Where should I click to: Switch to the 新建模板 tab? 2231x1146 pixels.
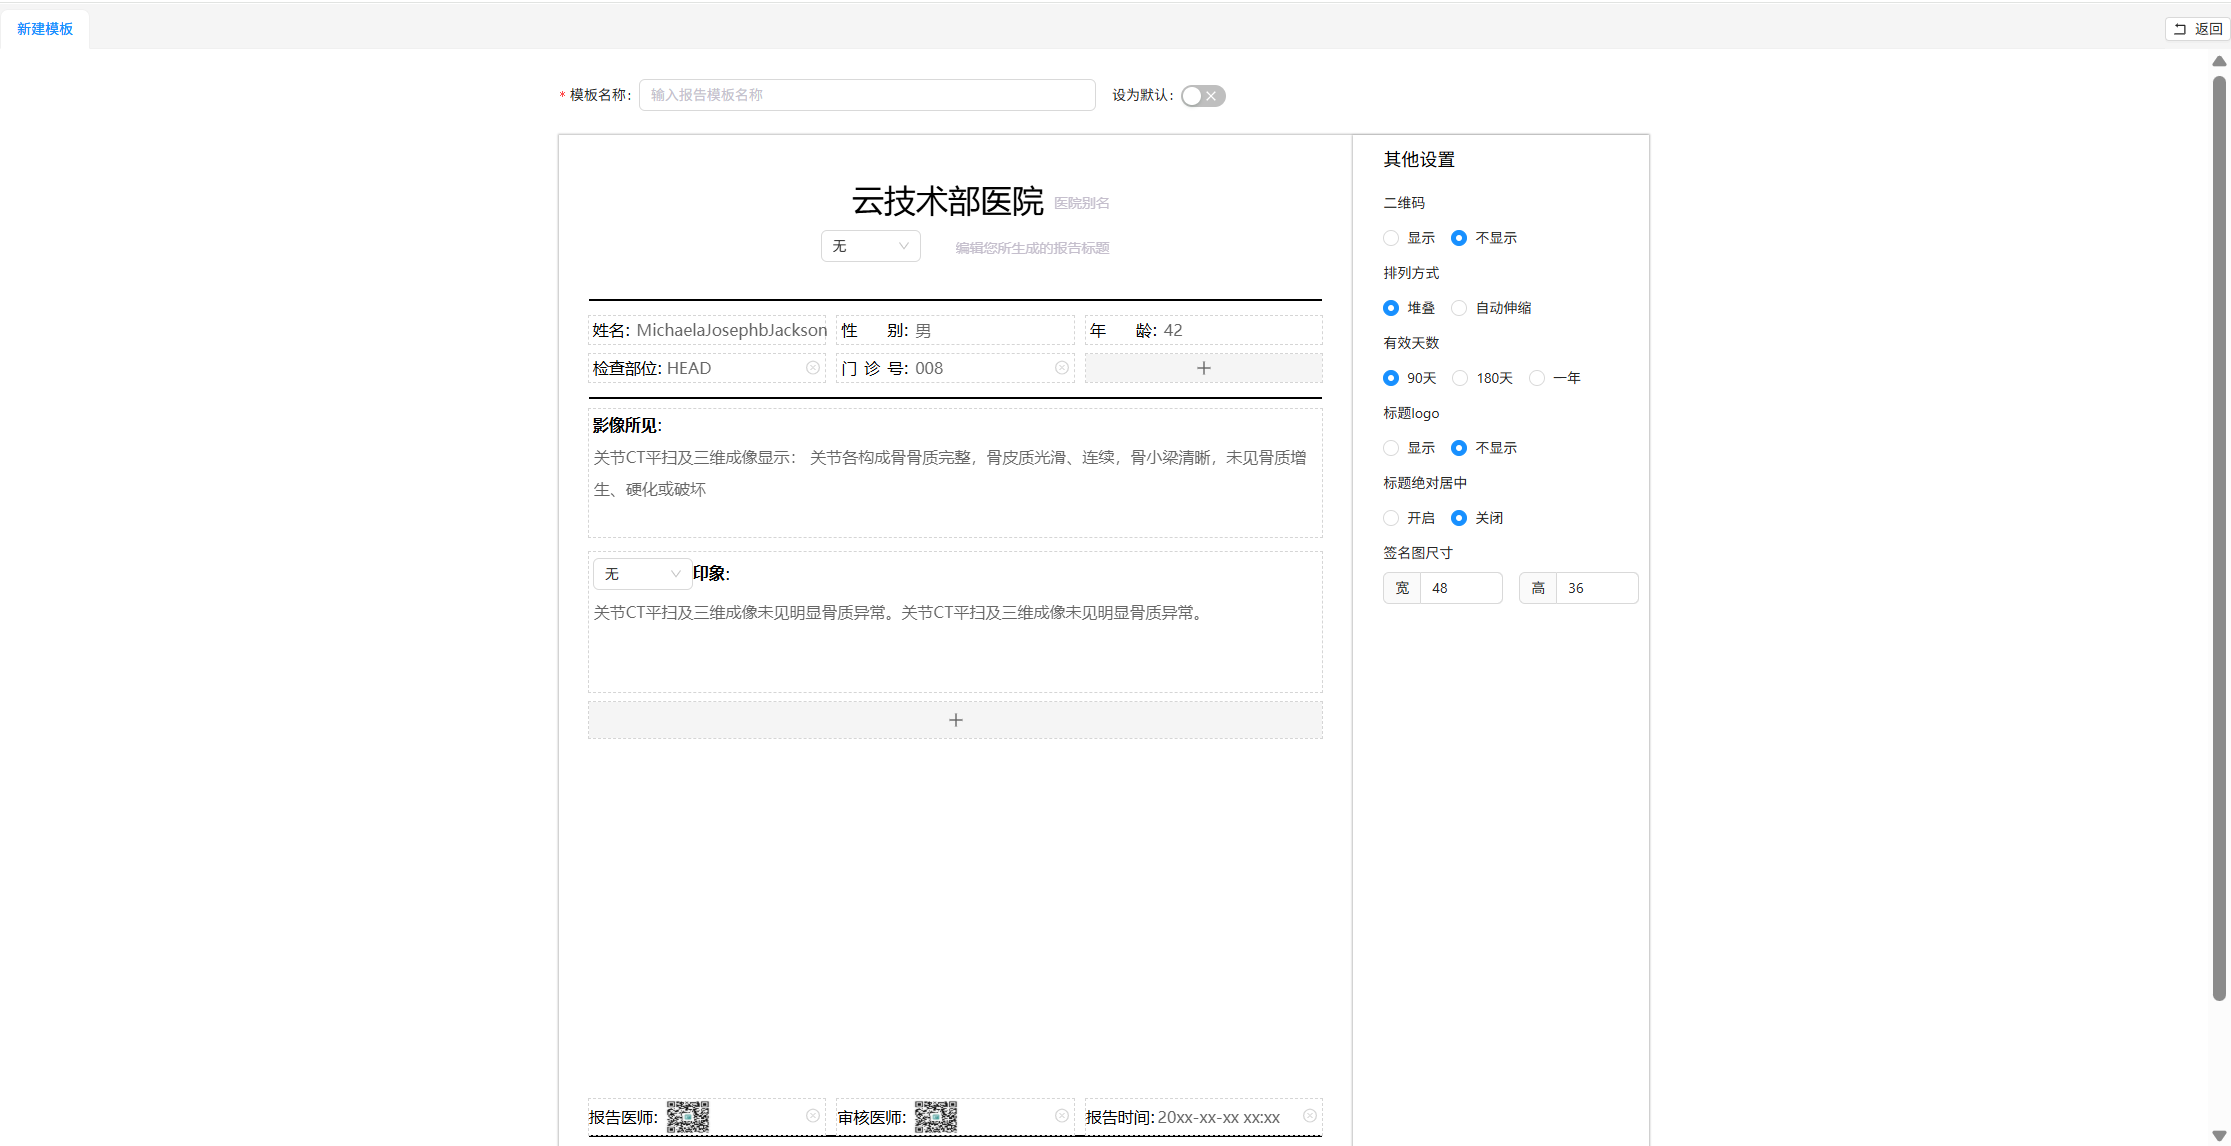coord(44,28)
